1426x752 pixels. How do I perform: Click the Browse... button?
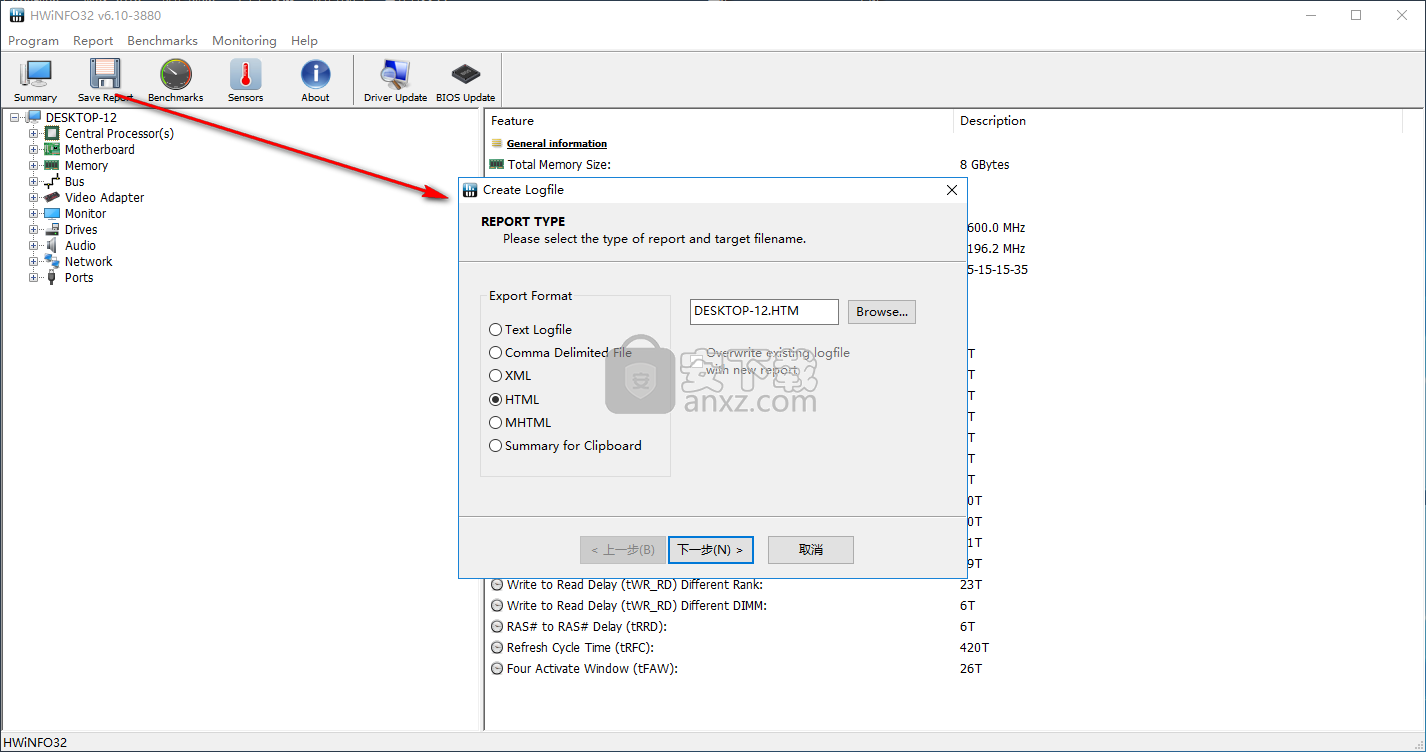(x=882, y=312)
